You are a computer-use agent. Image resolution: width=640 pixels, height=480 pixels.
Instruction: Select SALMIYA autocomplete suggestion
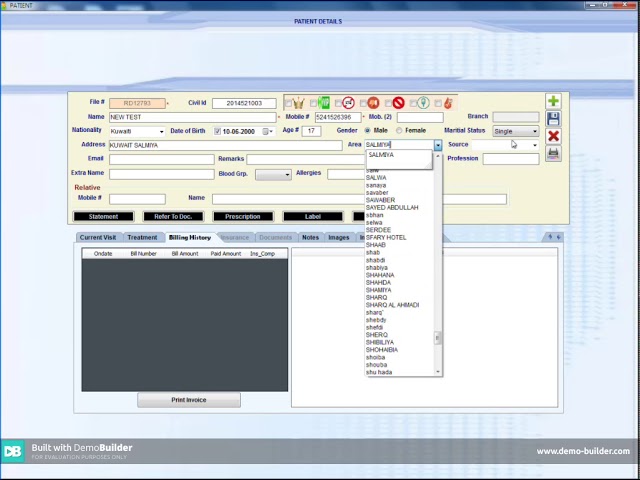point(381,155)
